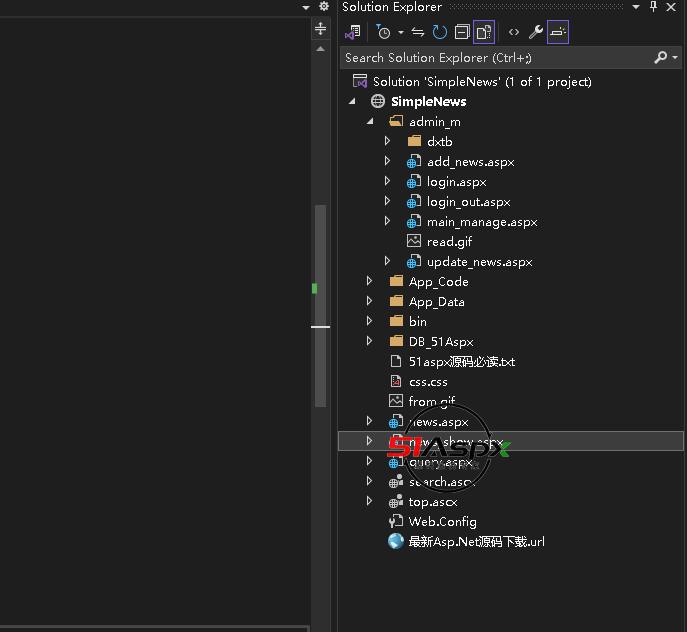Select read.gif file name

click(449, 242)
